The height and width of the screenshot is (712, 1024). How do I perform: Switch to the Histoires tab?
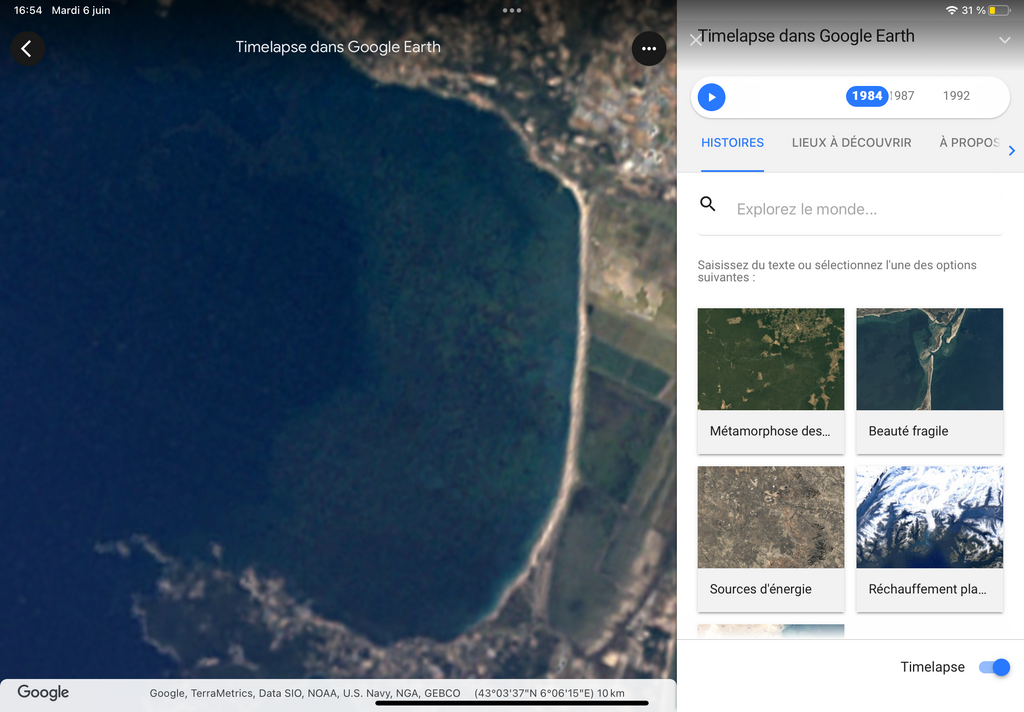tap(732, 142)
